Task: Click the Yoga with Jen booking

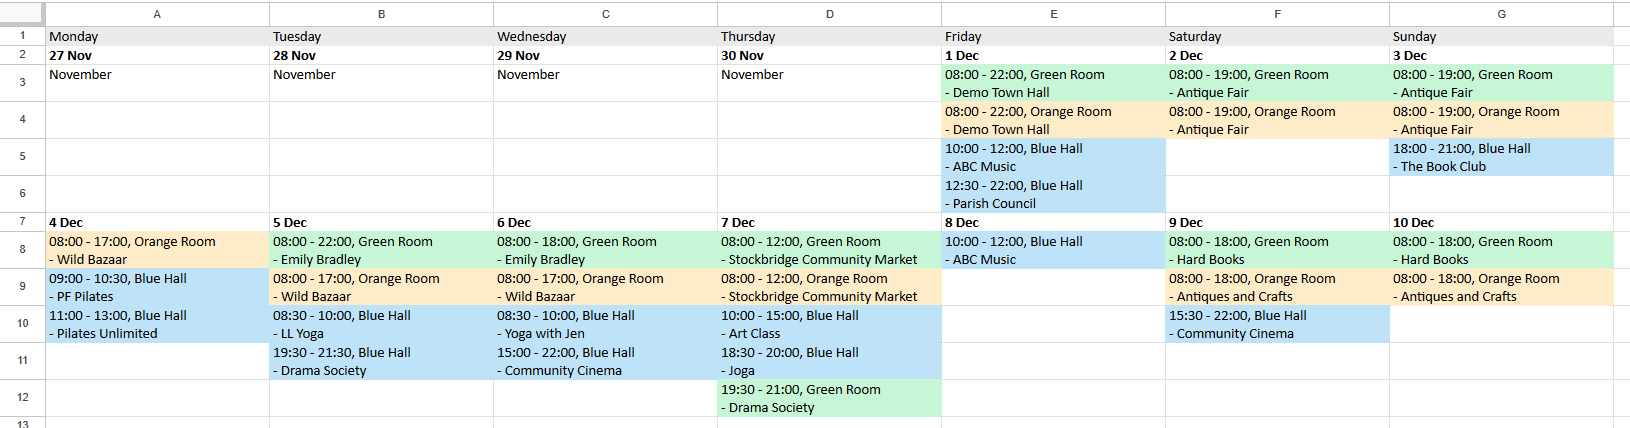Action: coord(605,324)
